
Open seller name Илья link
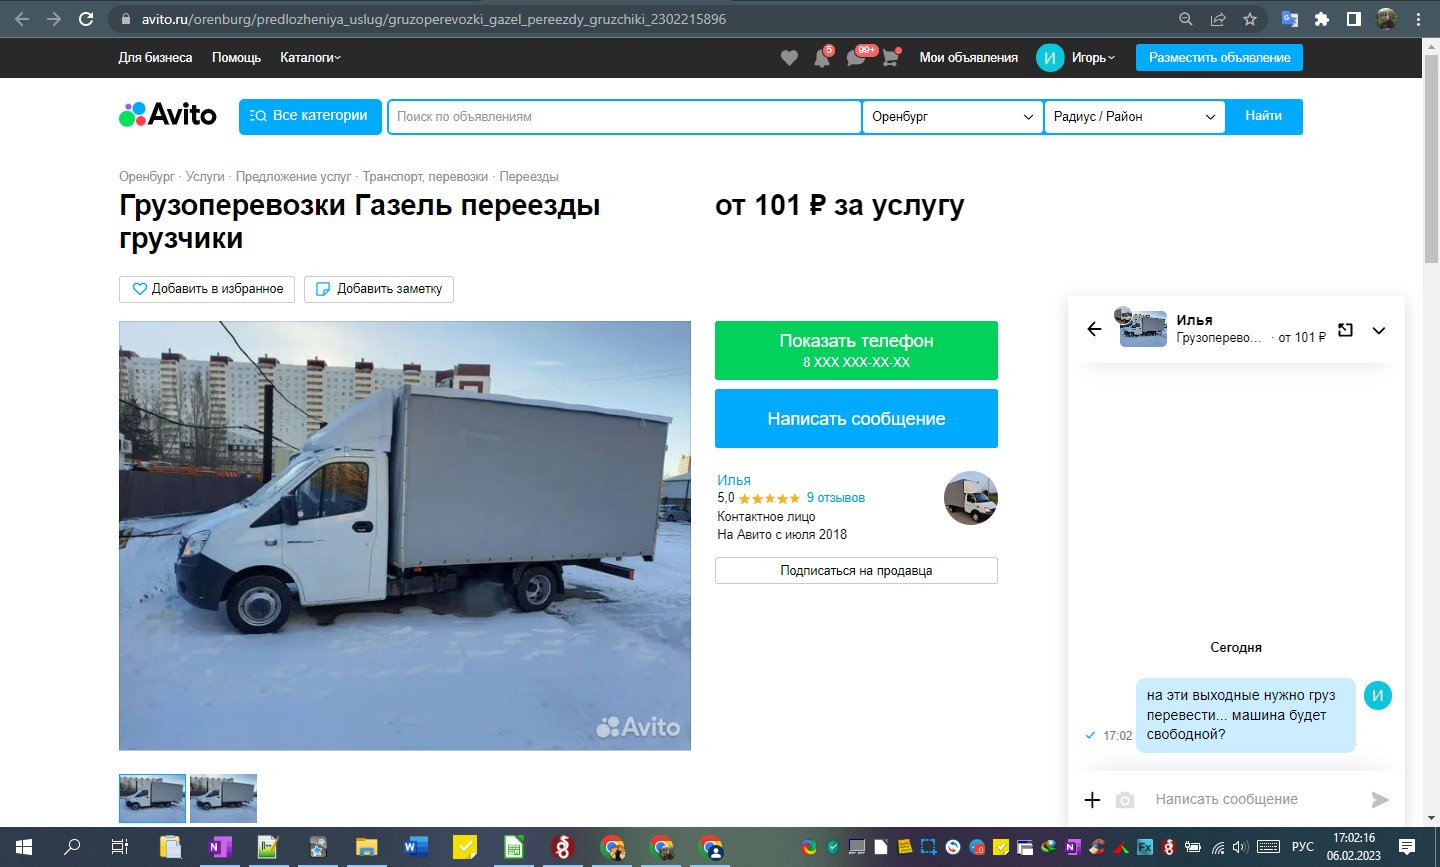click(734, 480)
